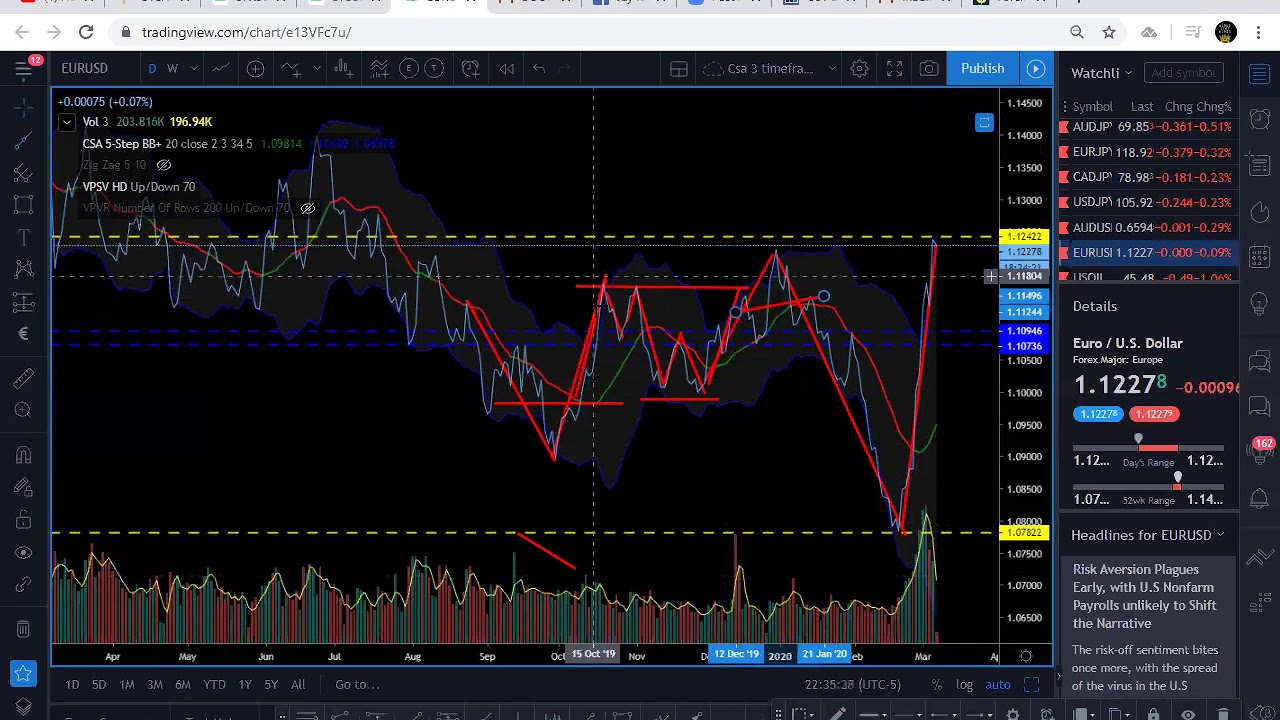Viewport: 1280px width, 720px height.
Task: Open the chart style line icon
Action: (x=220, y=68)
